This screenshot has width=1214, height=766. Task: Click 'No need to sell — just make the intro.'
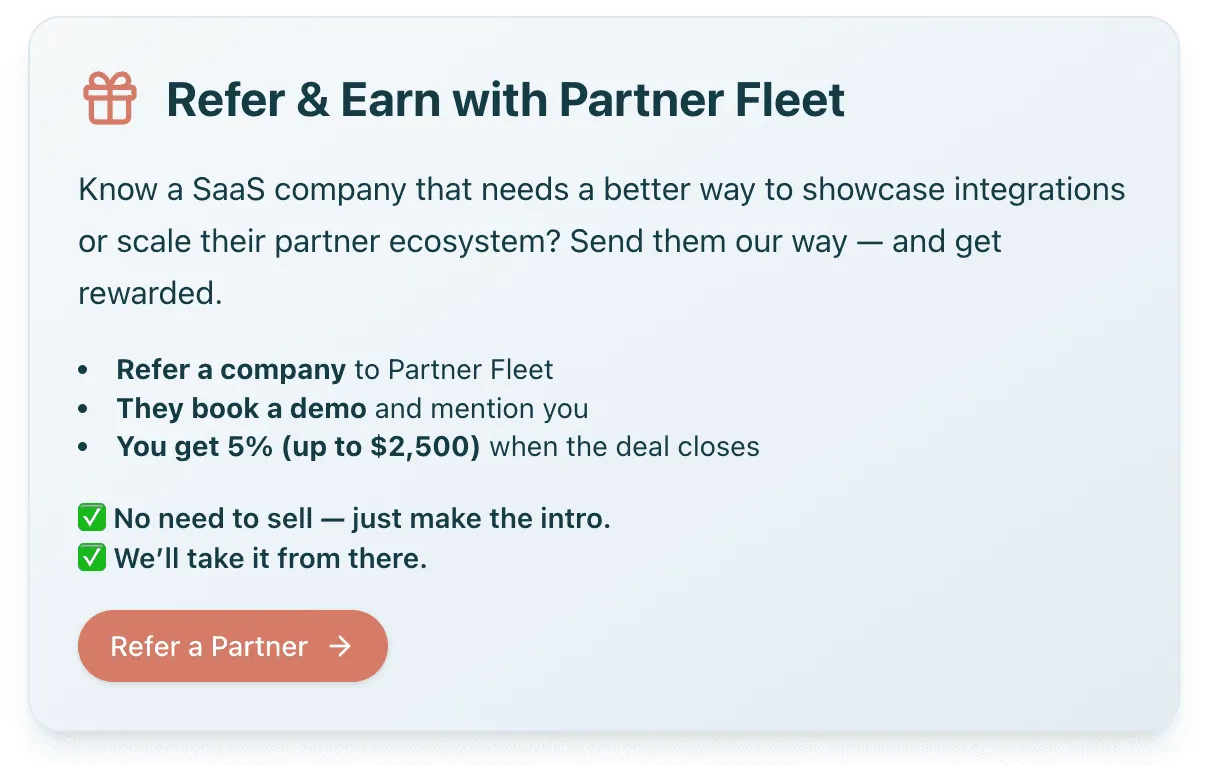click(362, 519)
